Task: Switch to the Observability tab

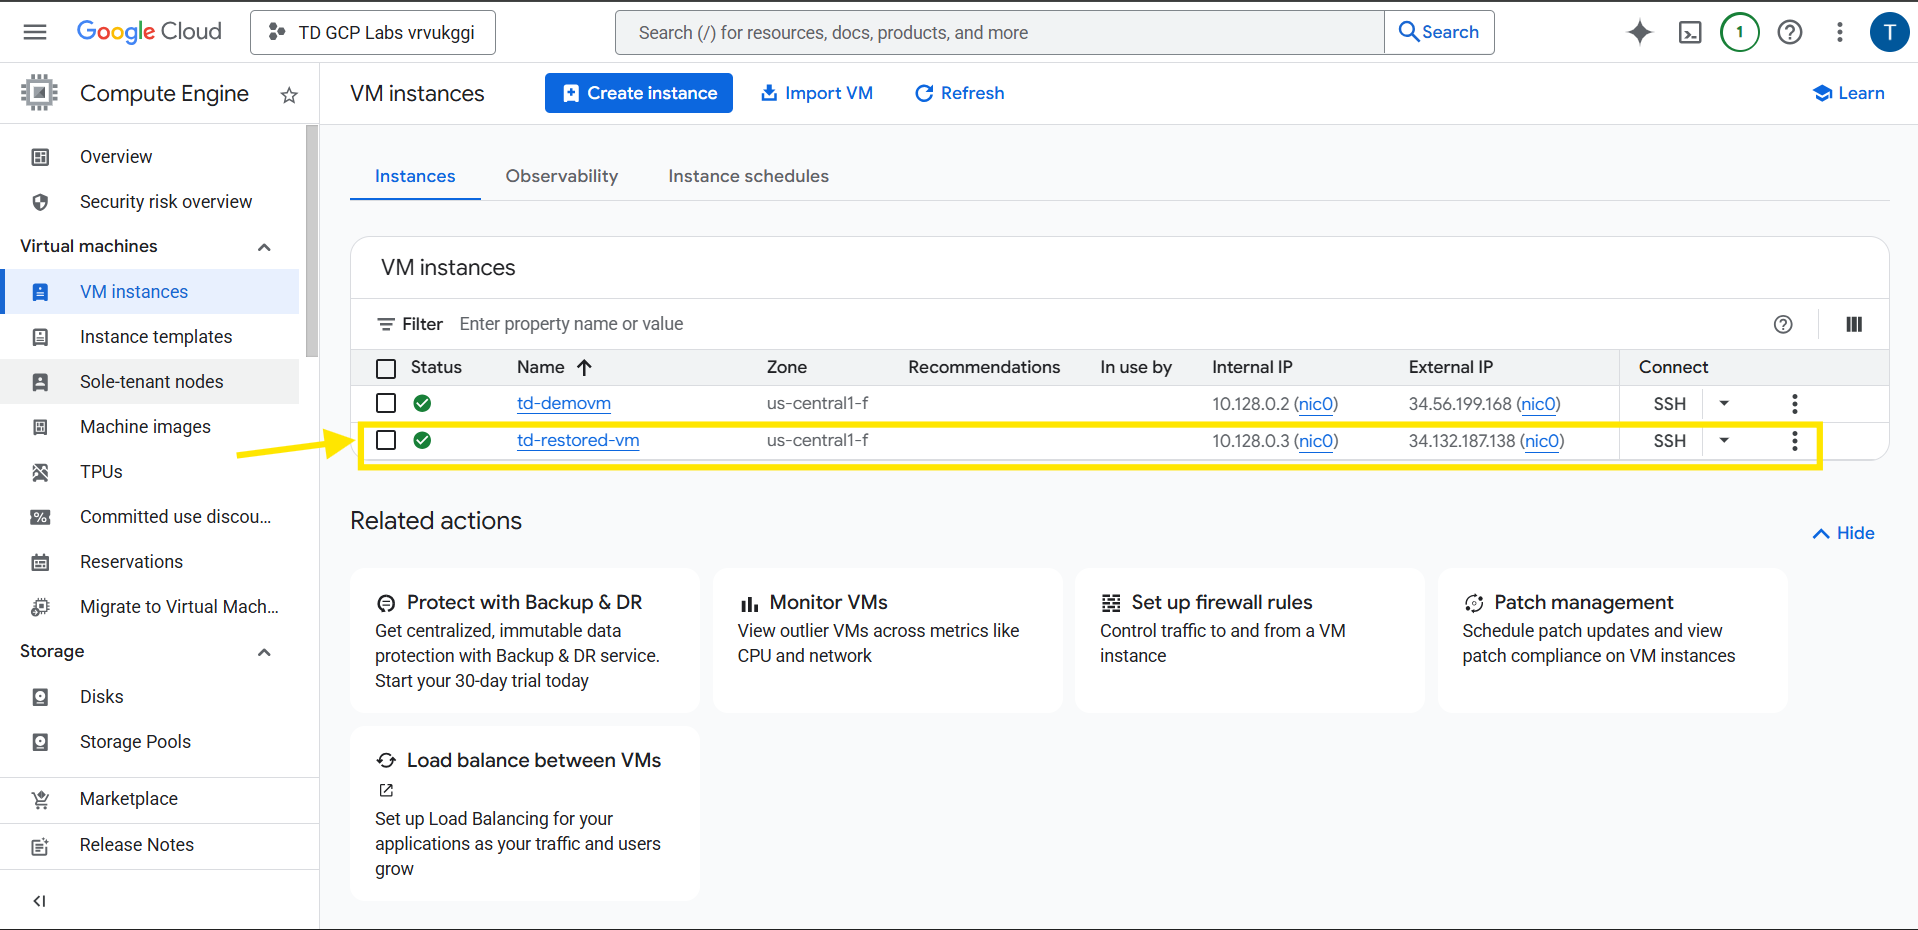Action: click(561, 176)
